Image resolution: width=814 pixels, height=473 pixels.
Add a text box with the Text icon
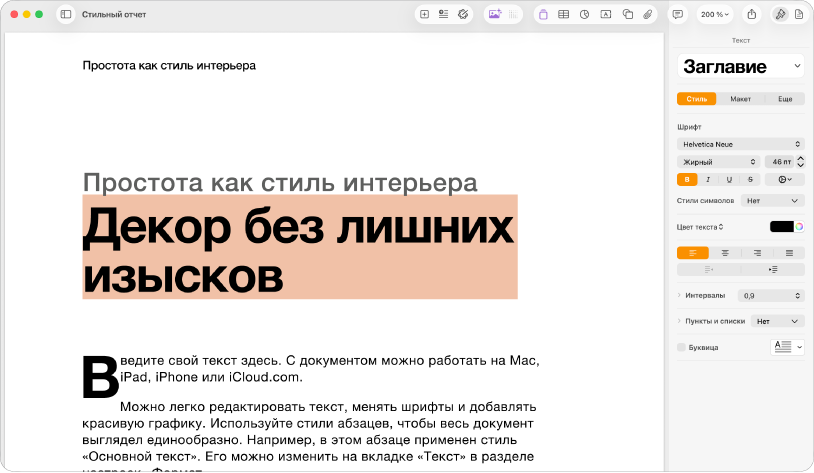point(606,15)
